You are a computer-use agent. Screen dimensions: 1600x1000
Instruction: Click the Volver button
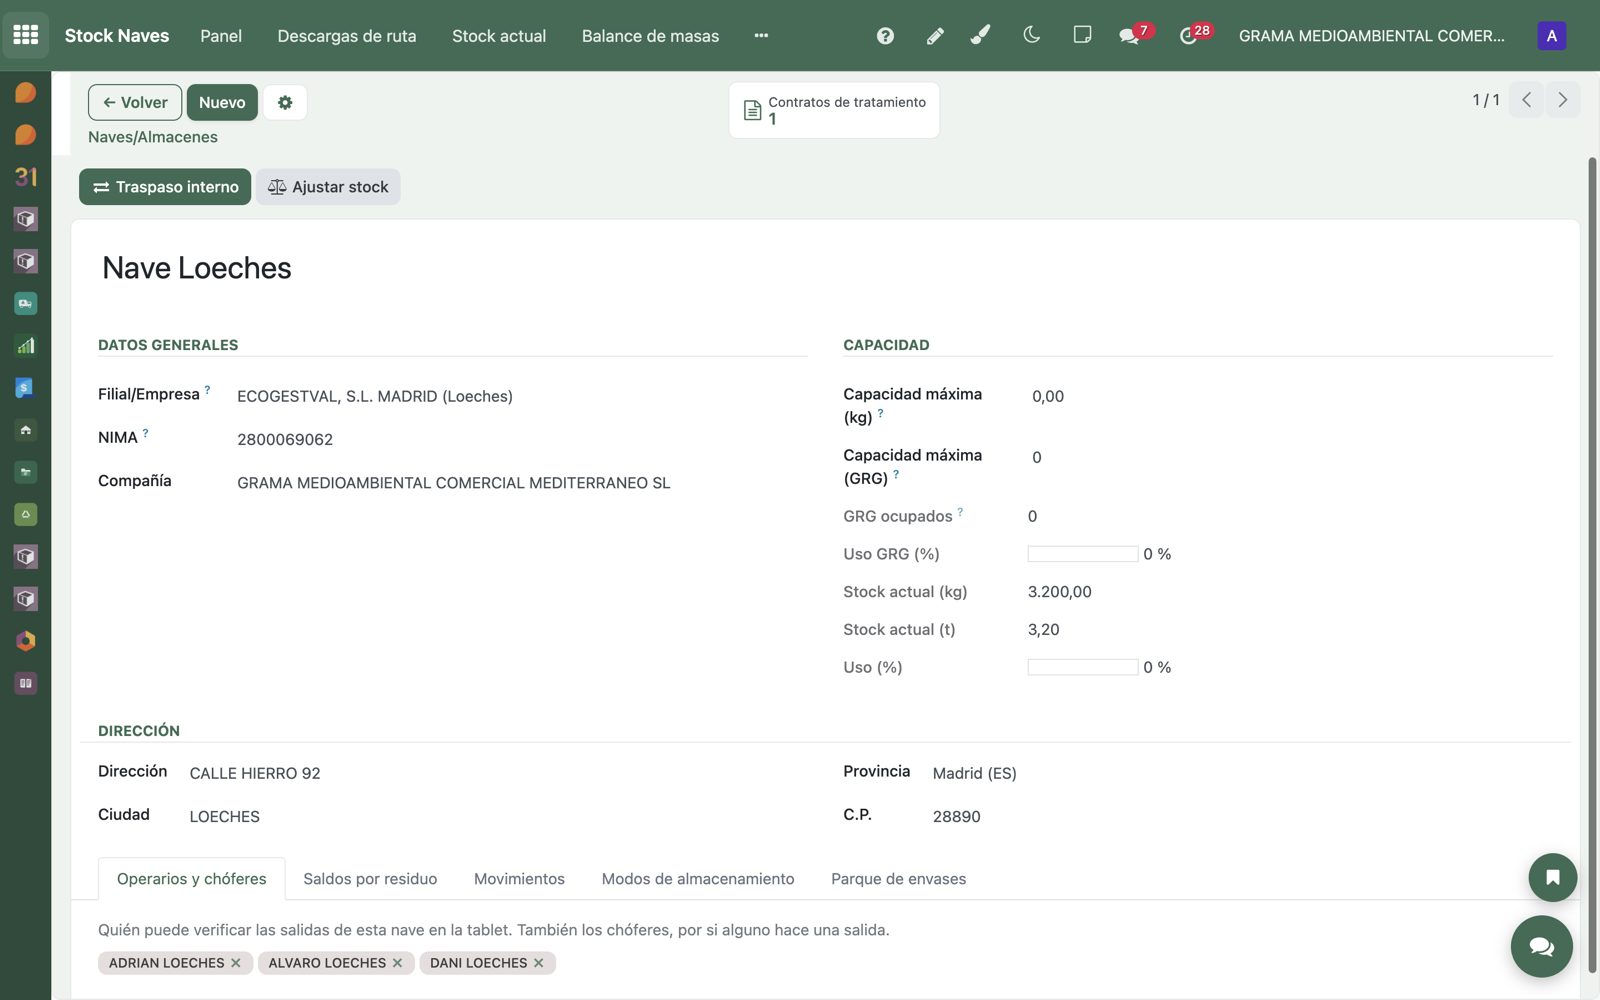pyautogui.click(x=135, y=102)
